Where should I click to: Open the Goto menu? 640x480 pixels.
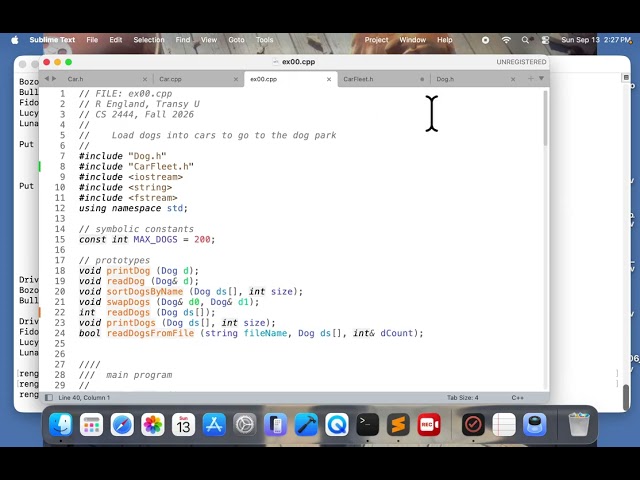click(x=236, y=40)
